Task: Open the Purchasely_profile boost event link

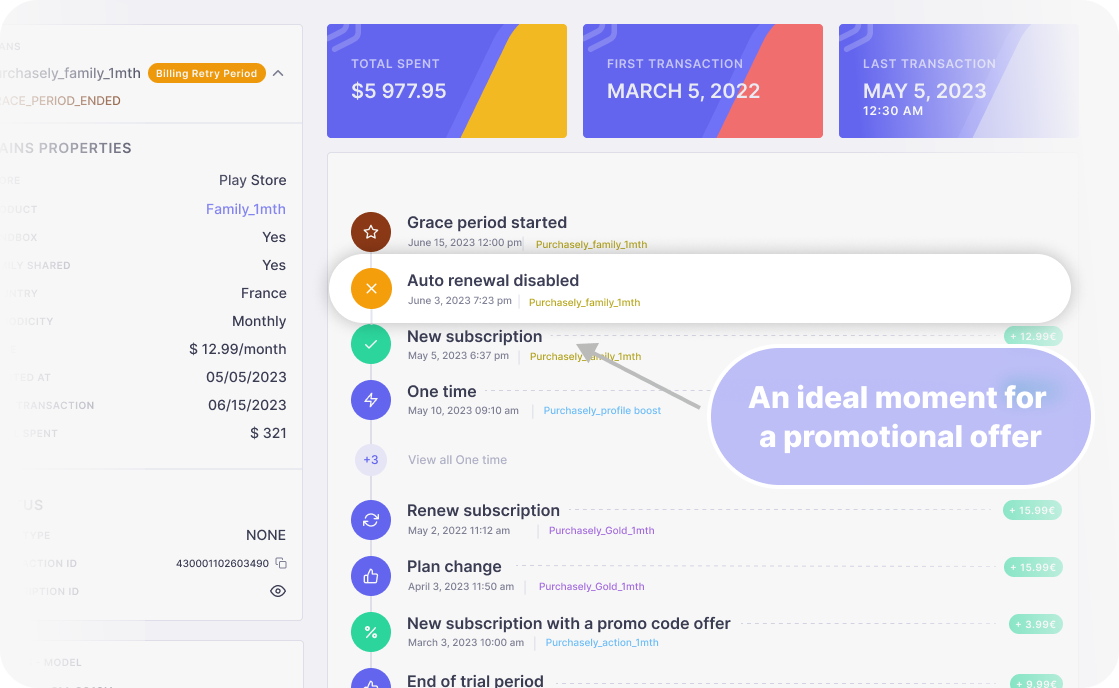Action: pyautogui.click(x=601, y=410)
